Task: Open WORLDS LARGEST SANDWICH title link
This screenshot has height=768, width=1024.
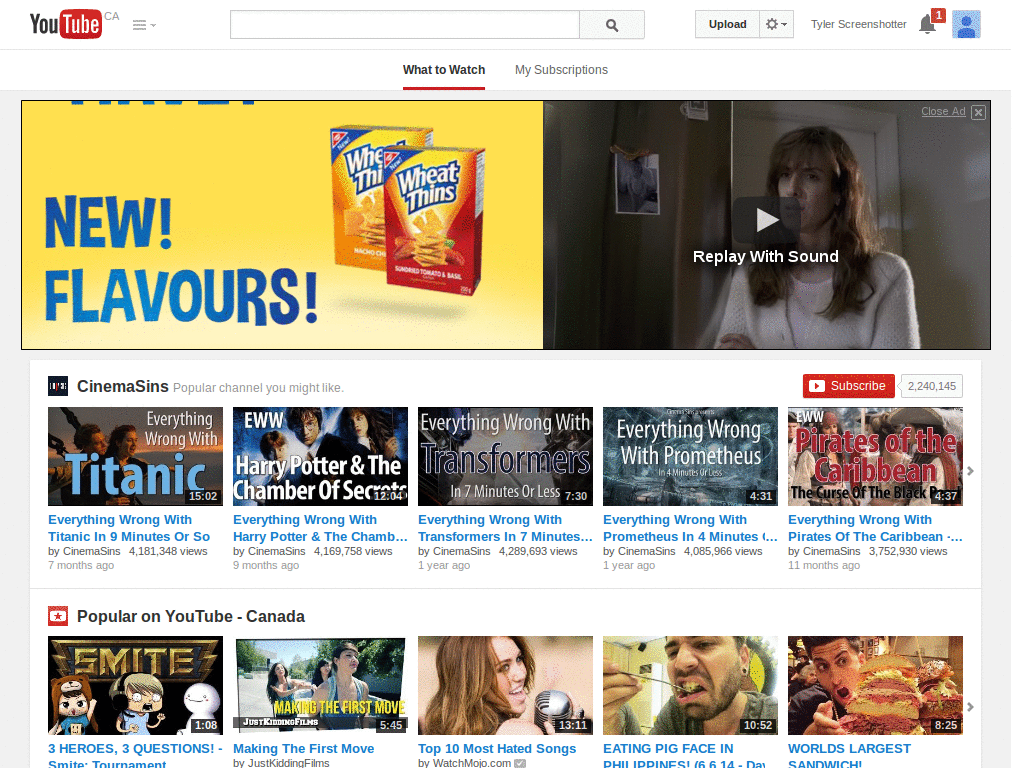Action: click(850, 756)
